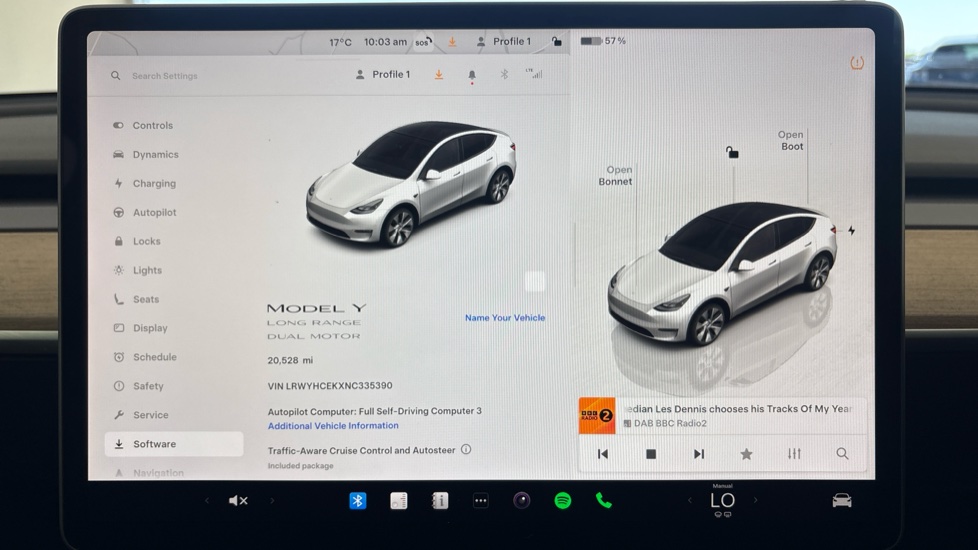Tap Profile 1 in settings header

[x=383, y=74]
